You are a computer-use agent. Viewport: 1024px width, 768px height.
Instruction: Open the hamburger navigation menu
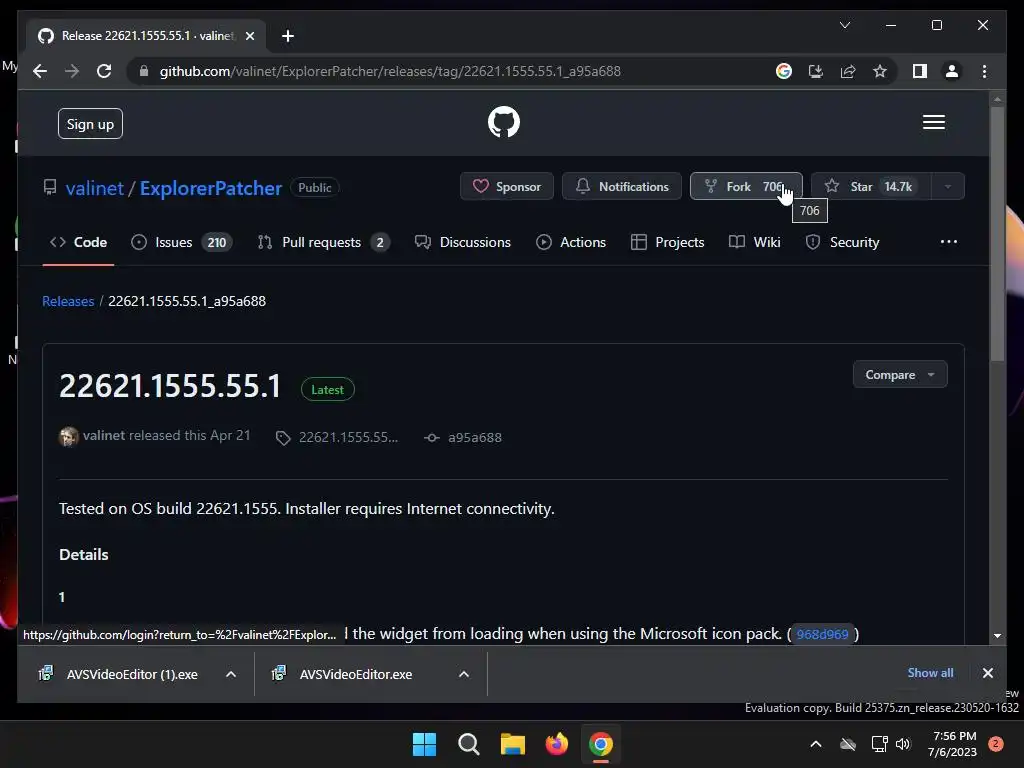click(x=933, y=122)
